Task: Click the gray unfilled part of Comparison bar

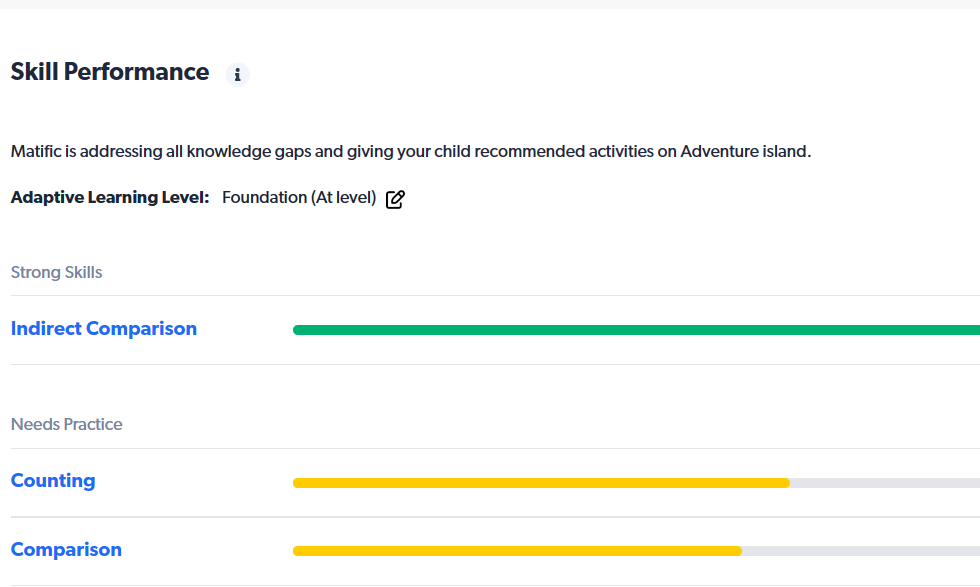Action: 860,551
